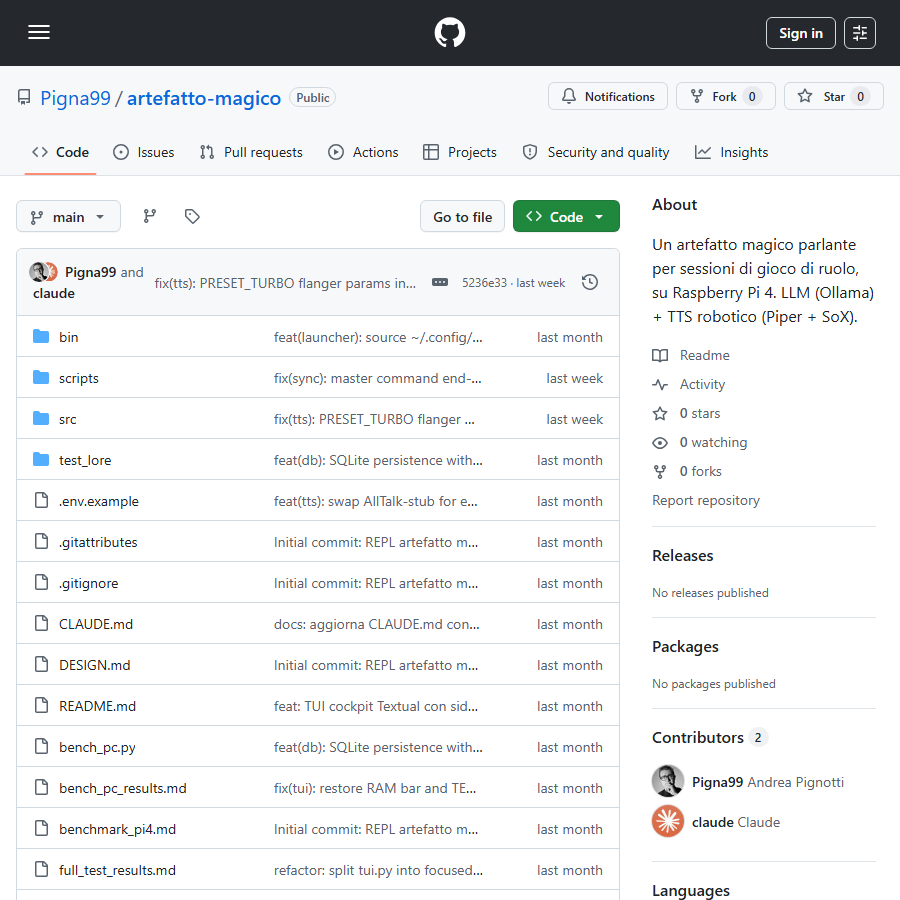Open commit hash 5236e33
The width and height of the screenshot is (900, 900).
[x=484, y=283]
